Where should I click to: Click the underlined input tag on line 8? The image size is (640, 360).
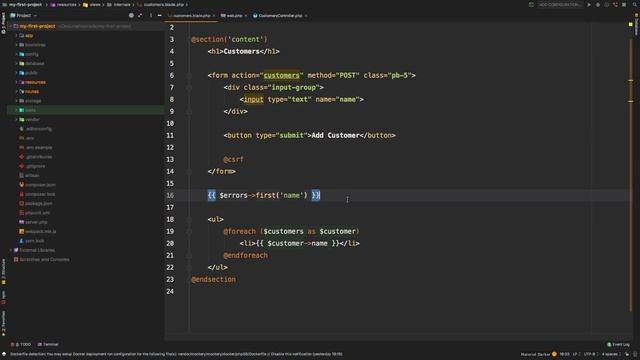[x=253, y=100]
